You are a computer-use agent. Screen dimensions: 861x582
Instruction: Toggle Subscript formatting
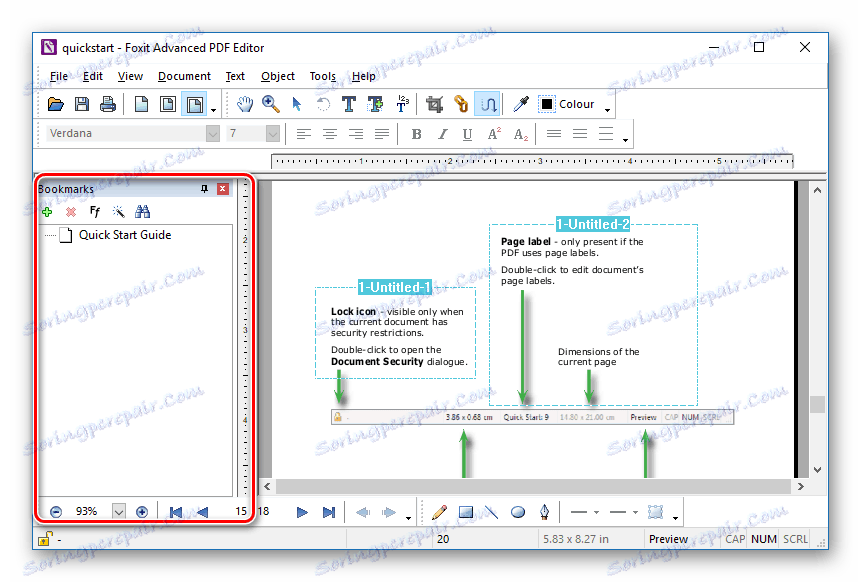point(520,133)
